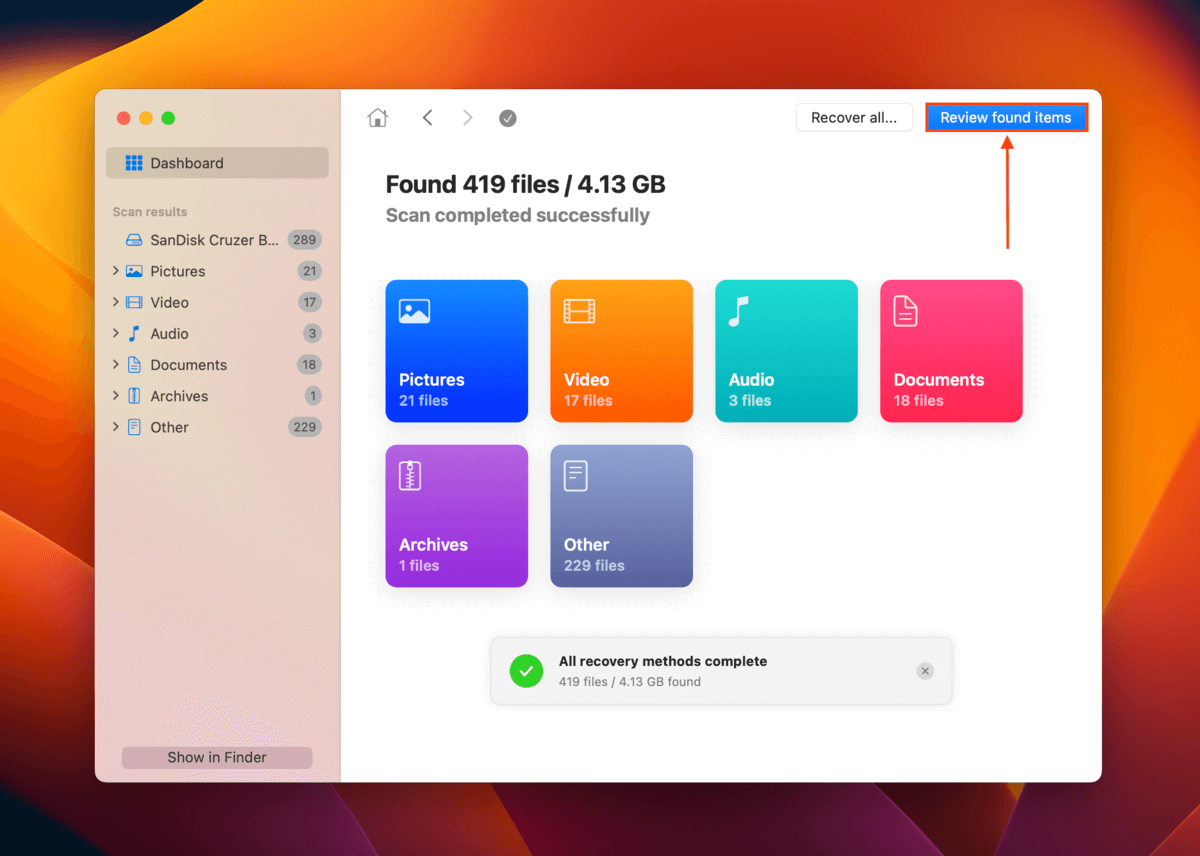Select Video label in sidebar
Screen dimensions: 1200x856
coord(170,302)
